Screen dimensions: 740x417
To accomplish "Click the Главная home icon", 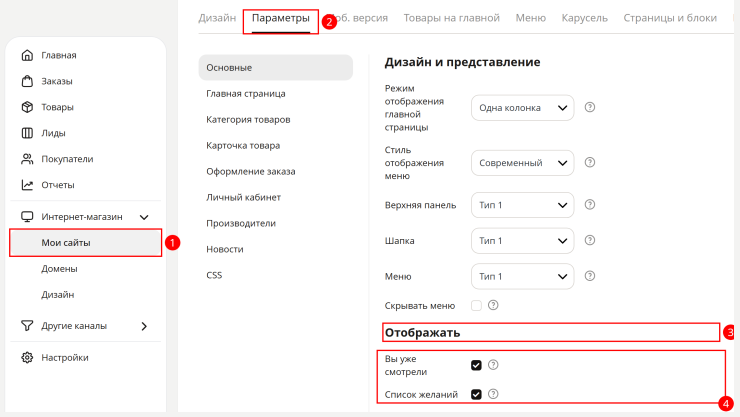I will (27, 55).
